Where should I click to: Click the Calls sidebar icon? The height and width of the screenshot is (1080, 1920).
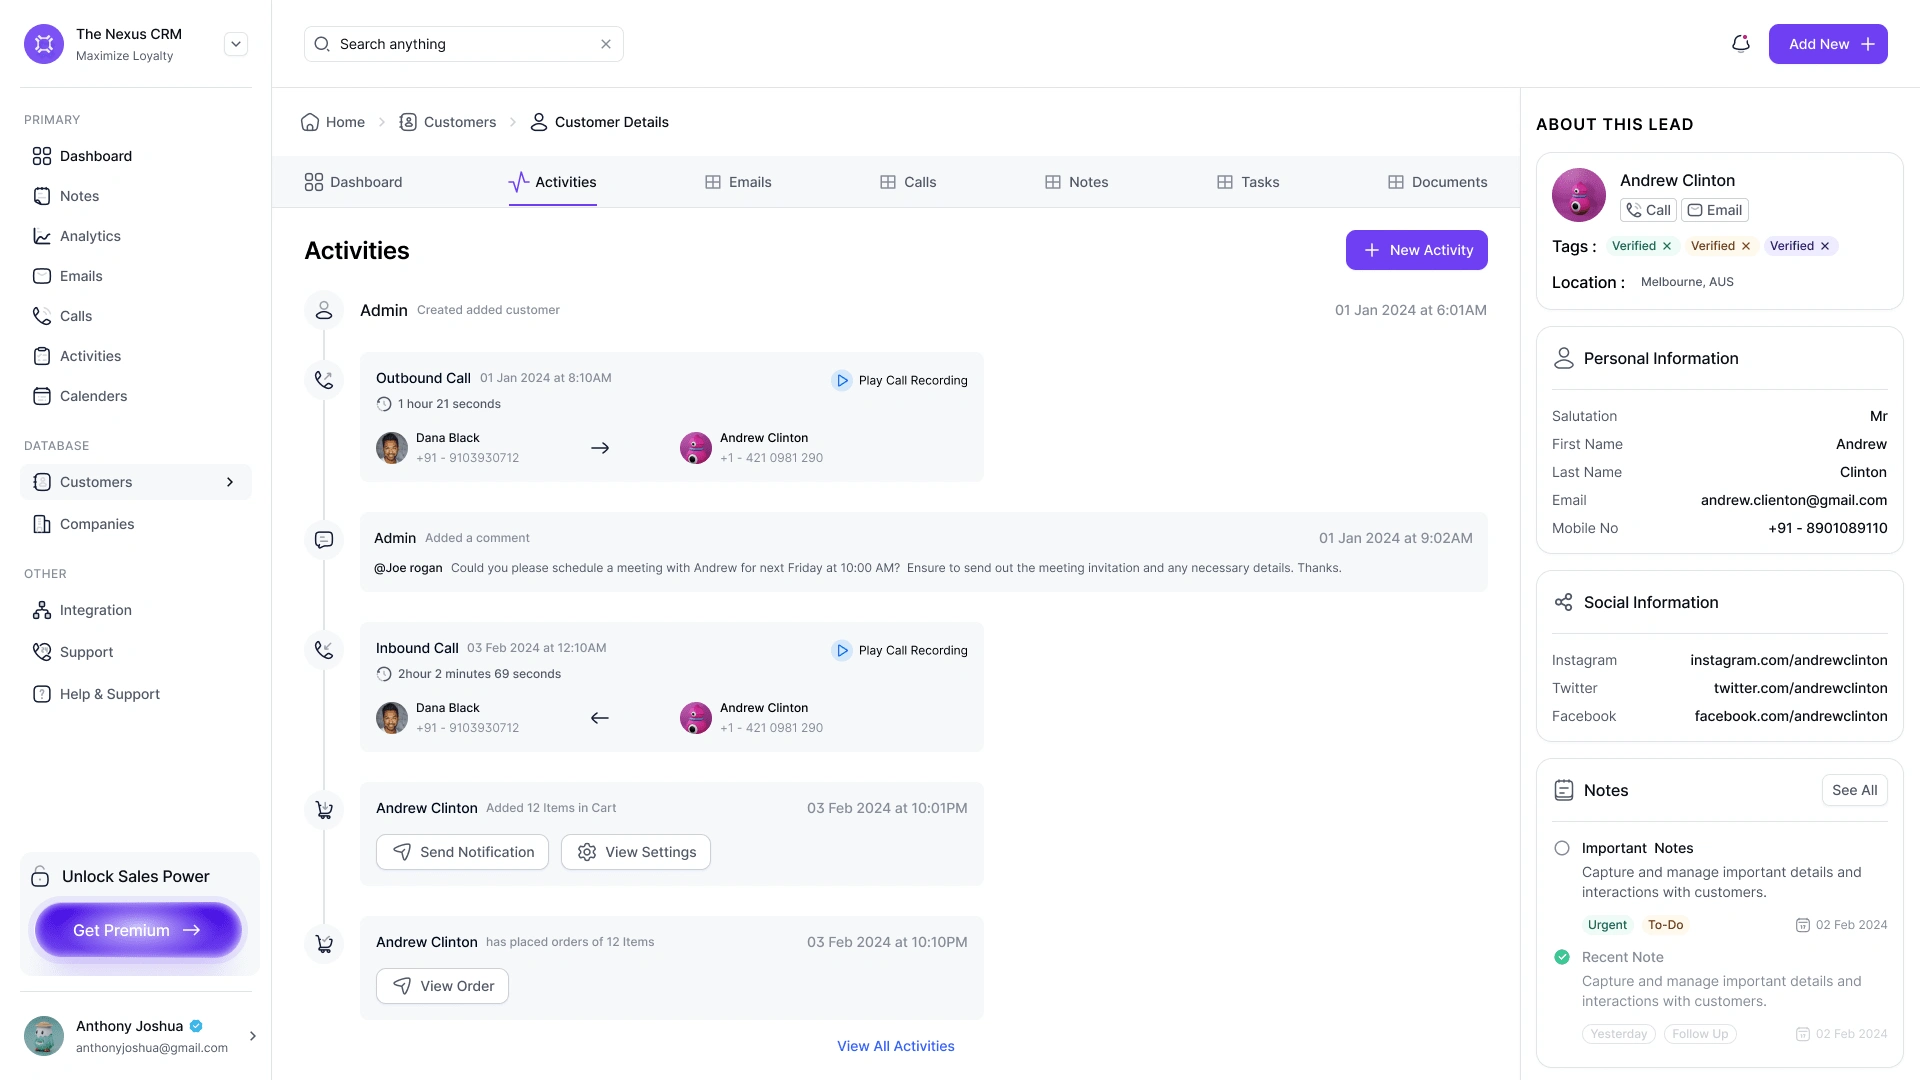tap(41, 315)
